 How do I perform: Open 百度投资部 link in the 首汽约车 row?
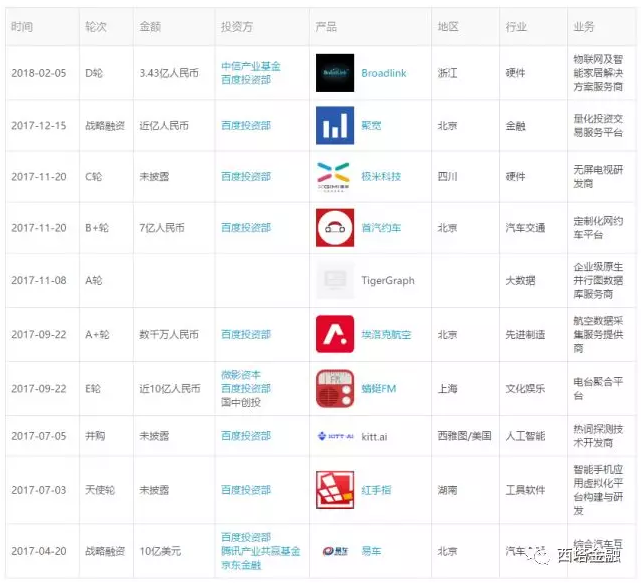(246, 228)
